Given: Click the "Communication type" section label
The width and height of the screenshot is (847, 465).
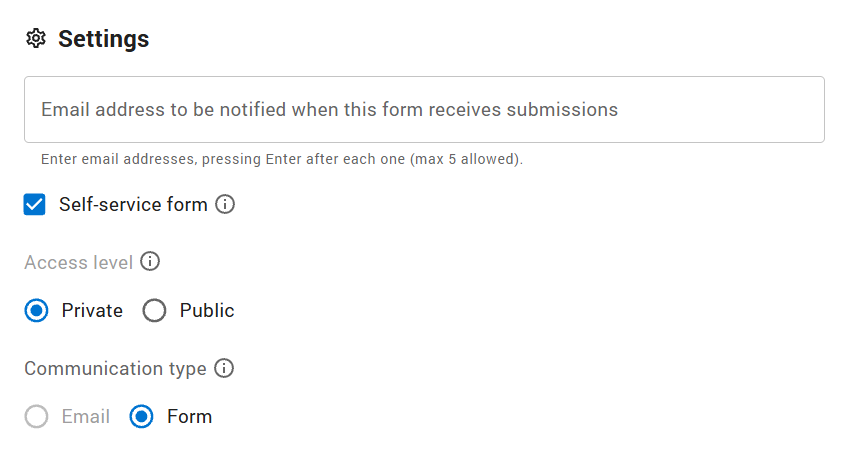Looking at the screenshot, I should [x=115, y=369].
